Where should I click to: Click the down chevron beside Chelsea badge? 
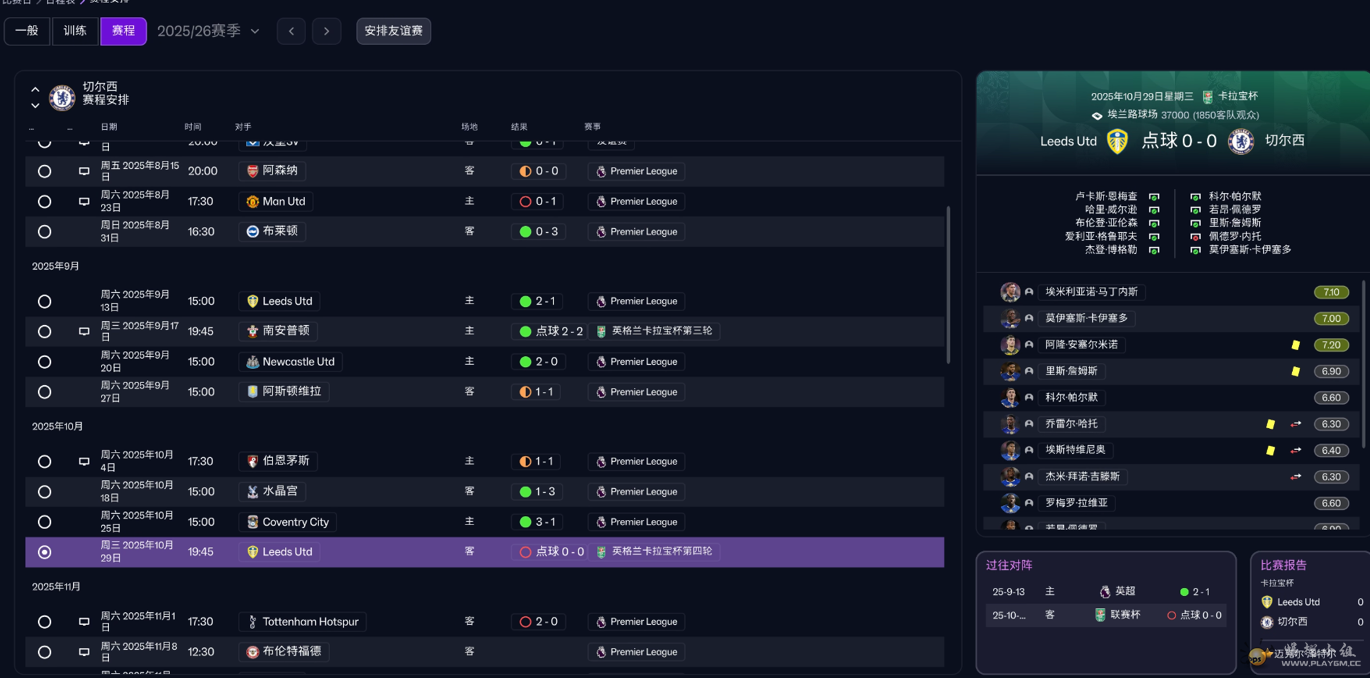35,105
